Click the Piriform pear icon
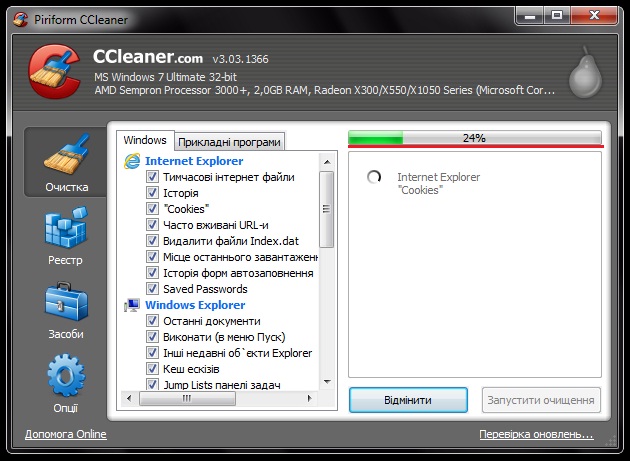This screenshot has height=461, width=630. [x=585, y=72]
